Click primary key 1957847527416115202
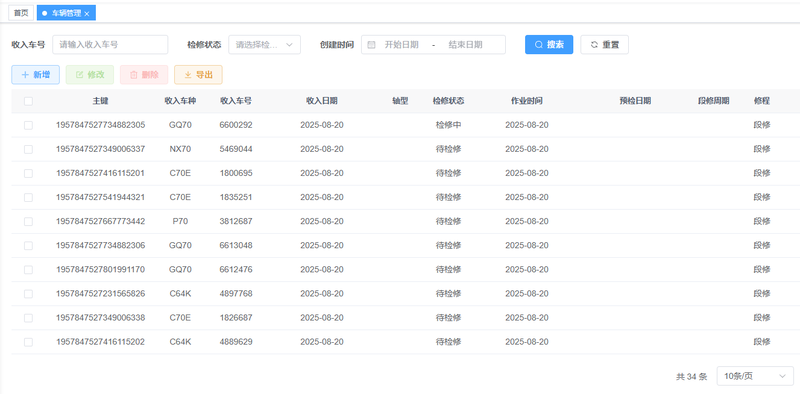The width and height of the screenshot is (800, 394). tap(101, 342)
